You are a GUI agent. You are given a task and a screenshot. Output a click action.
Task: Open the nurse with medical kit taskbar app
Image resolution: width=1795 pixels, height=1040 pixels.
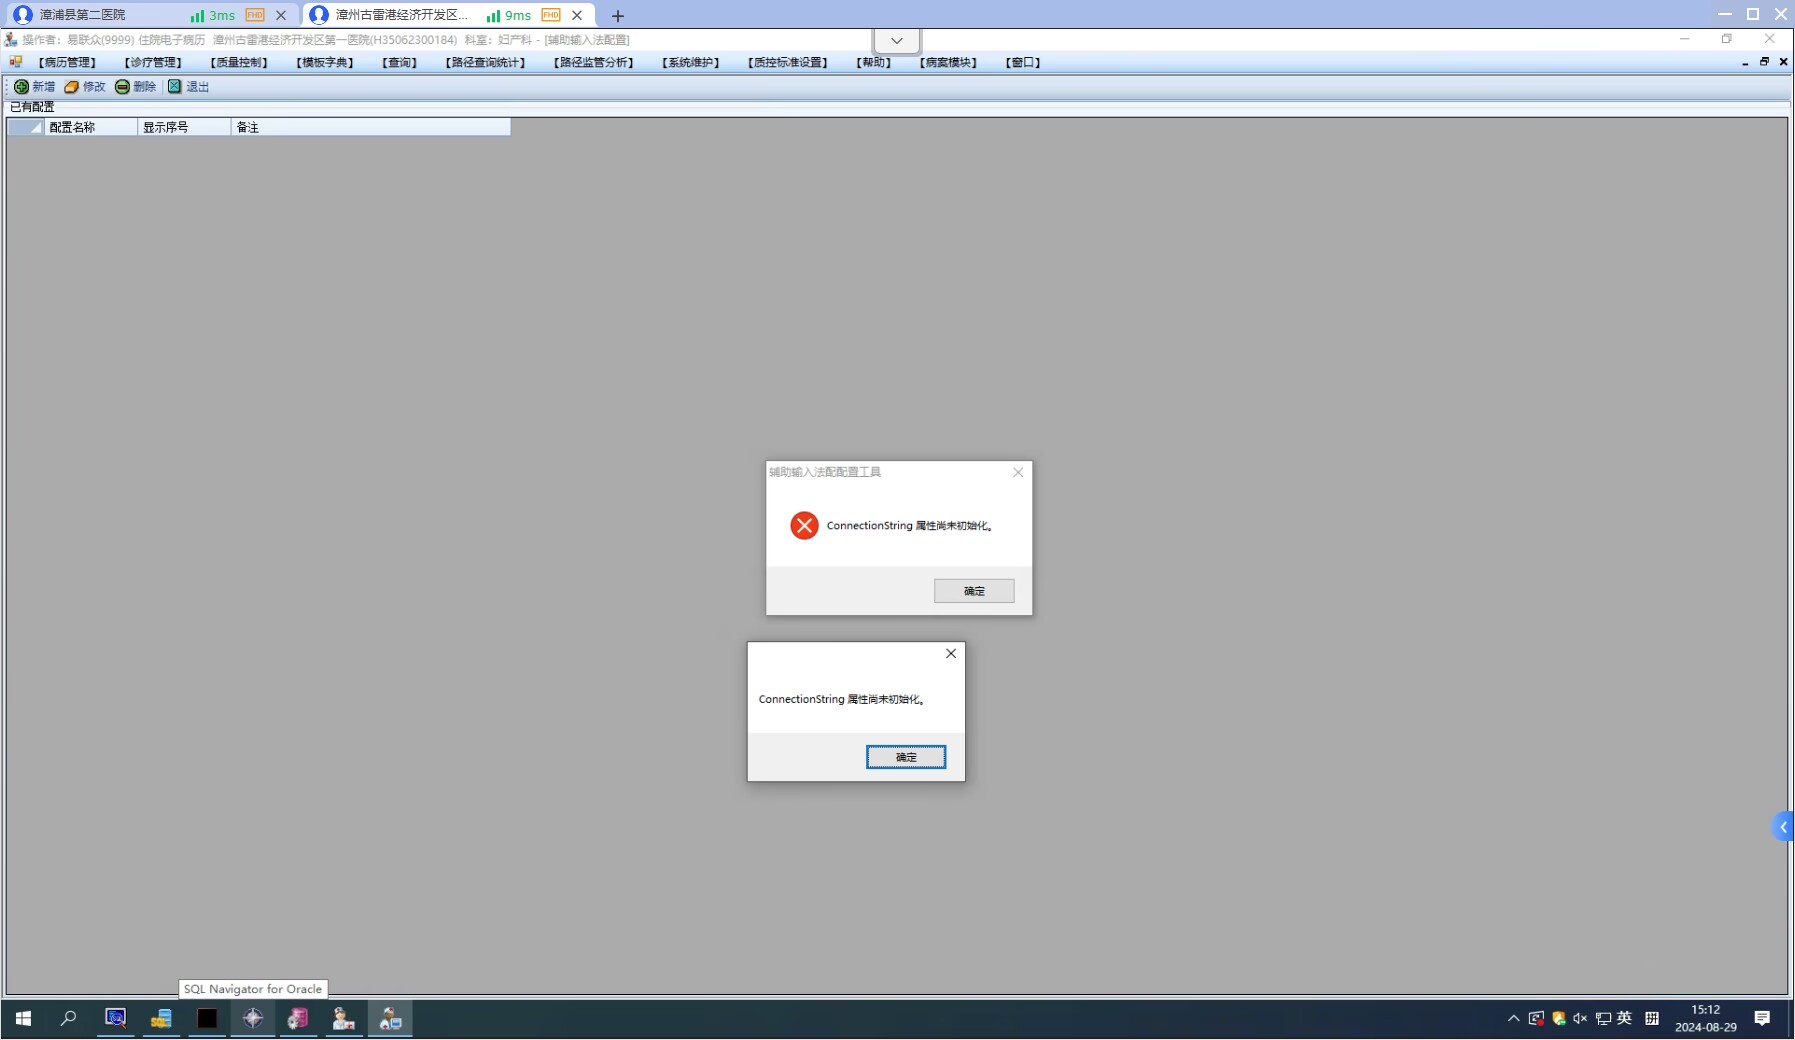click(x=344, y=1018)
